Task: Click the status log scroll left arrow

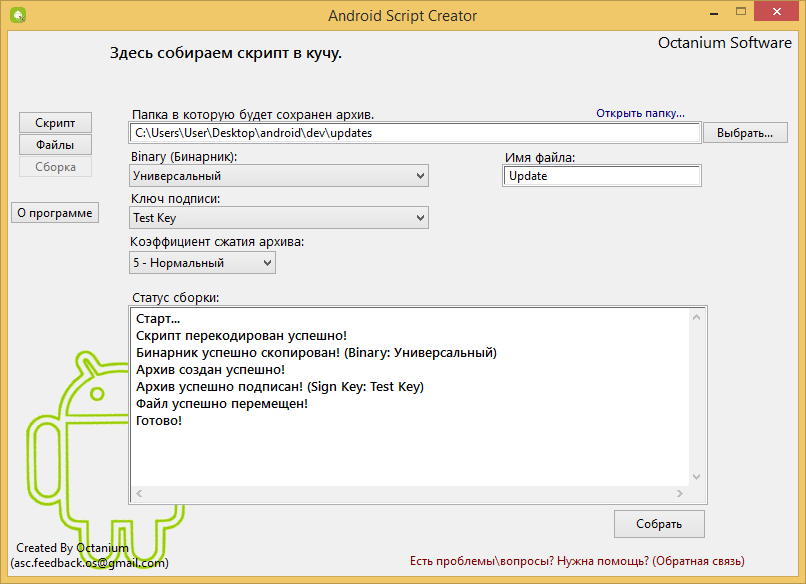Action: 139,494
